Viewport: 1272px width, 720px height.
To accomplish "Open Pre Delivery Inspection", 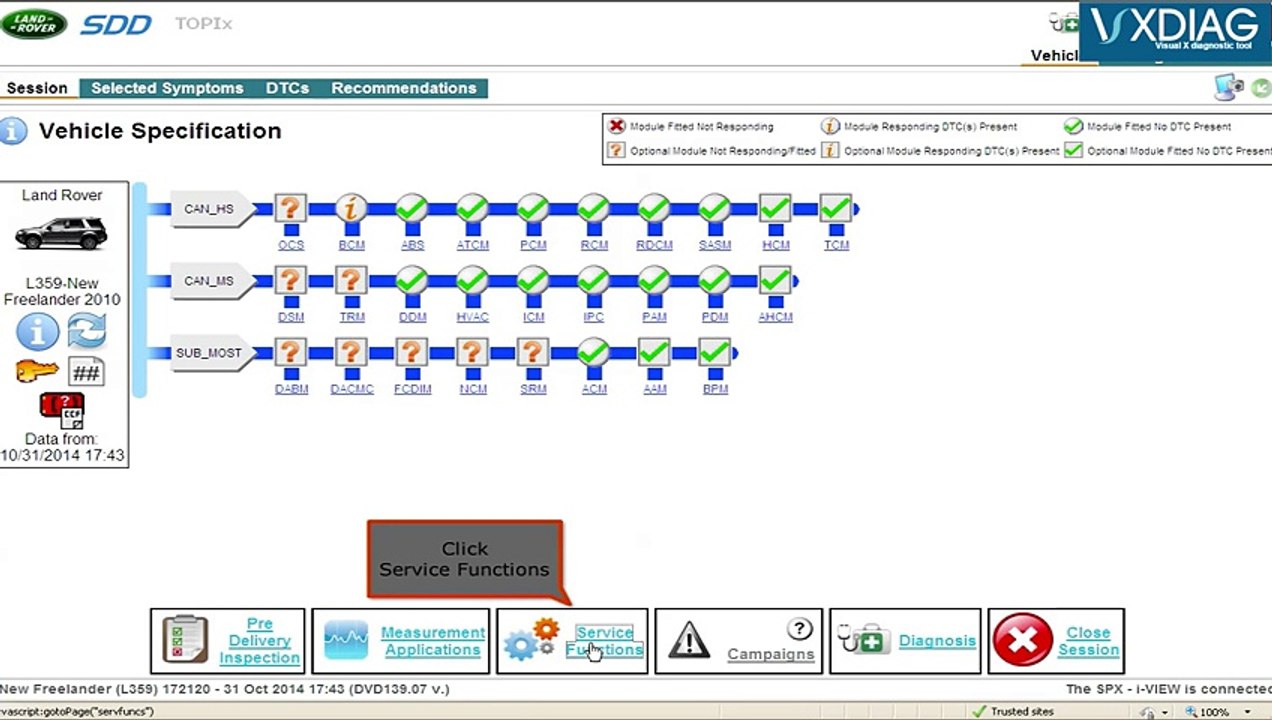I will pos(228,641).
